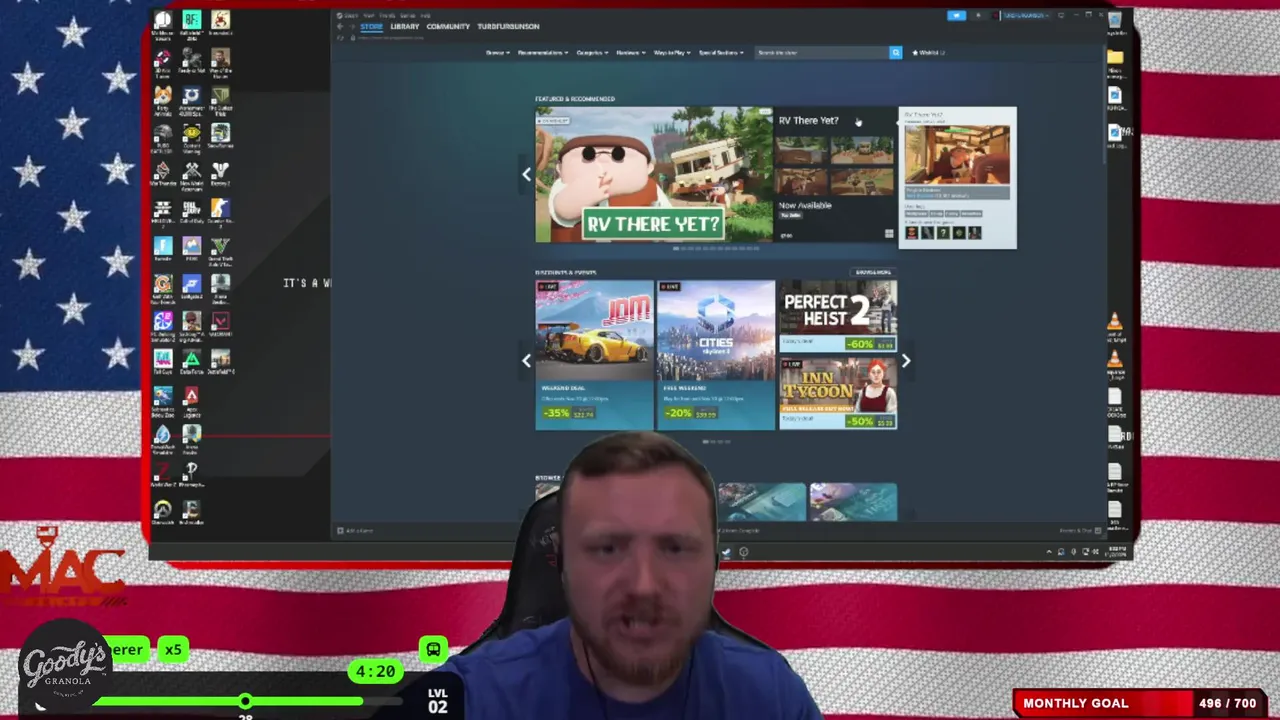
Task: Expand the Ways to Play dropdown
Action: click(672, 52)
